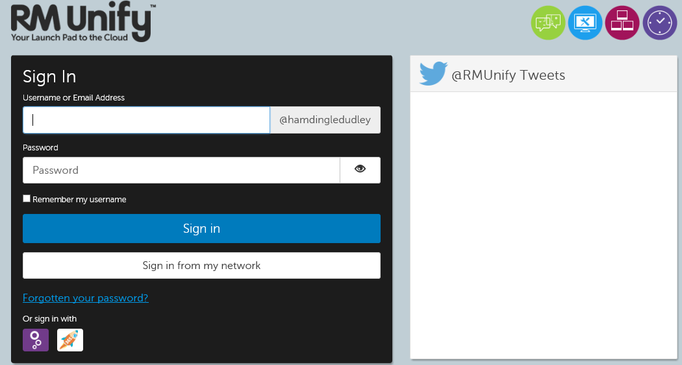Click the @hamdingledudley domain suffix
This screenshot has height=365, width=682.
pyautogui.click(x=325, y=120)
